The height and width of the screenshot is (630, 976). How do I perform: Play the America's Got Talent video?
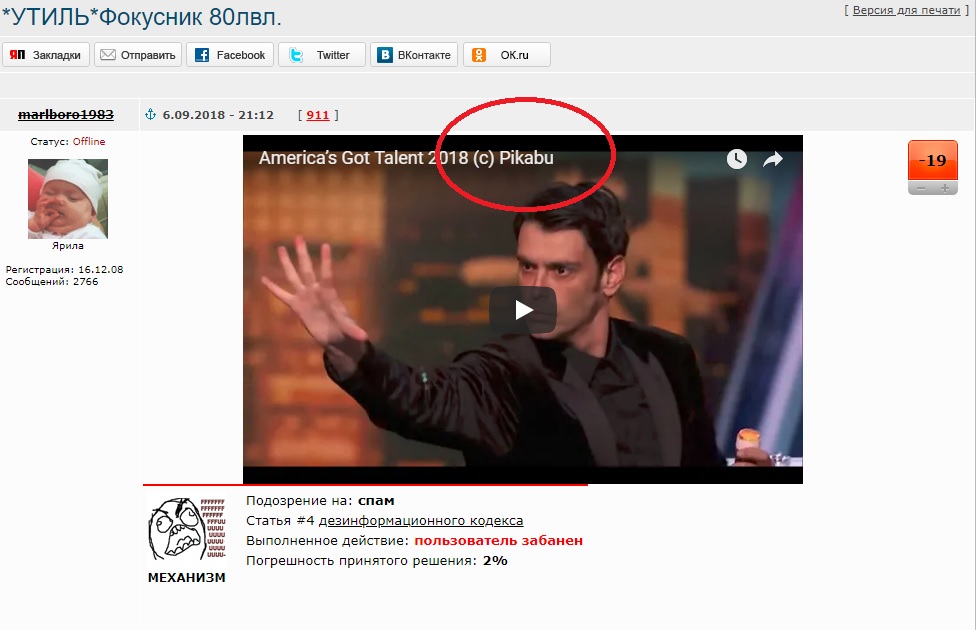[523, 309]
